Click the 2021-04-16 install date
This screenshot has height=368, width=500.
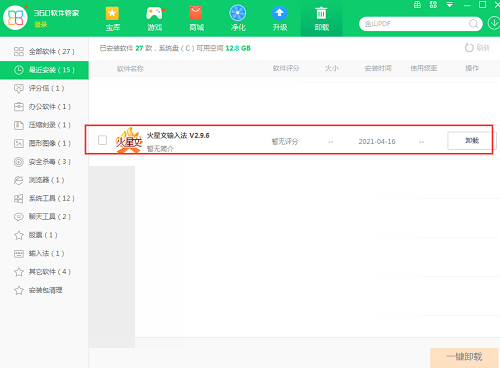(377, 141)
